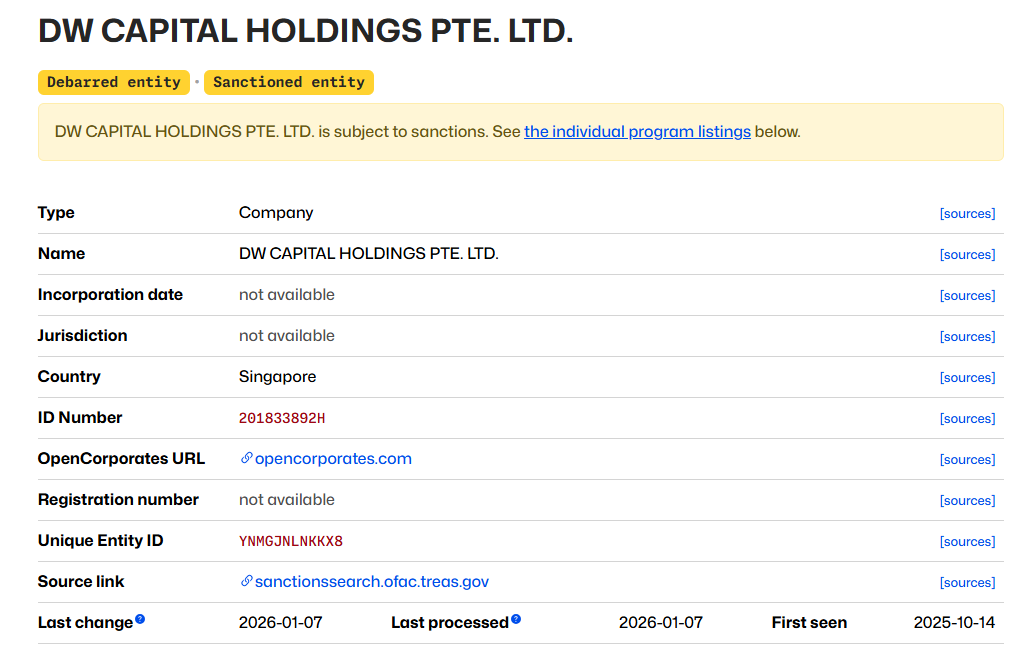The width and height of the screenshot is (1018, 664).
Task: Select Unique Entity ID code YNMGJNLNKKX8
Action: pyautogui.click(x=290, y=542)
